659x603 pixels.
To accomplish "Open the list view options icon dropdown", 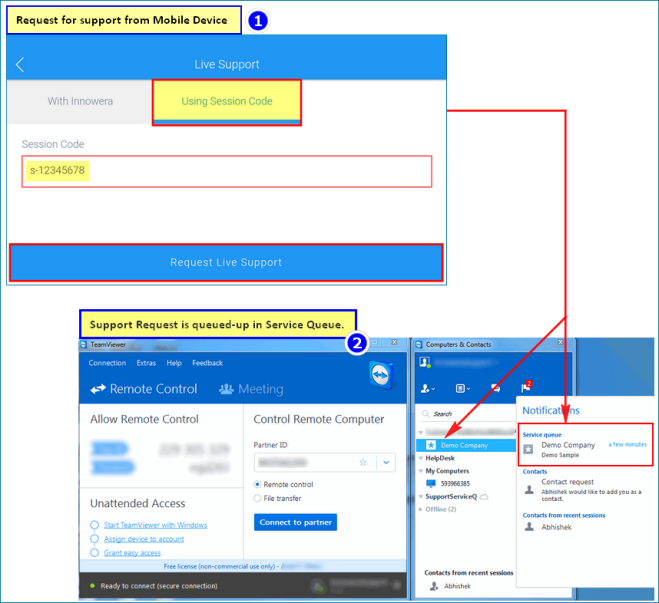I will tap(463, 389).
